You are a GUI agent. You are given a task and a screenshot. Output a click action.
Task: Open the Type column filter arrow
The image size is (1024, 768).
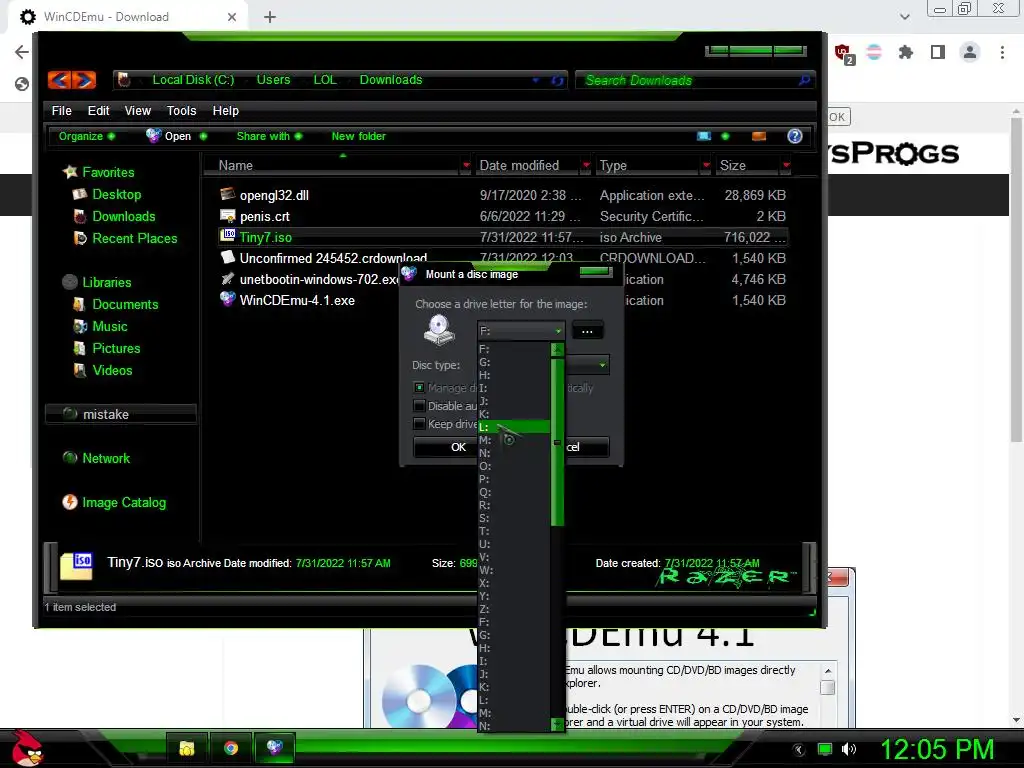coord(705,165)
